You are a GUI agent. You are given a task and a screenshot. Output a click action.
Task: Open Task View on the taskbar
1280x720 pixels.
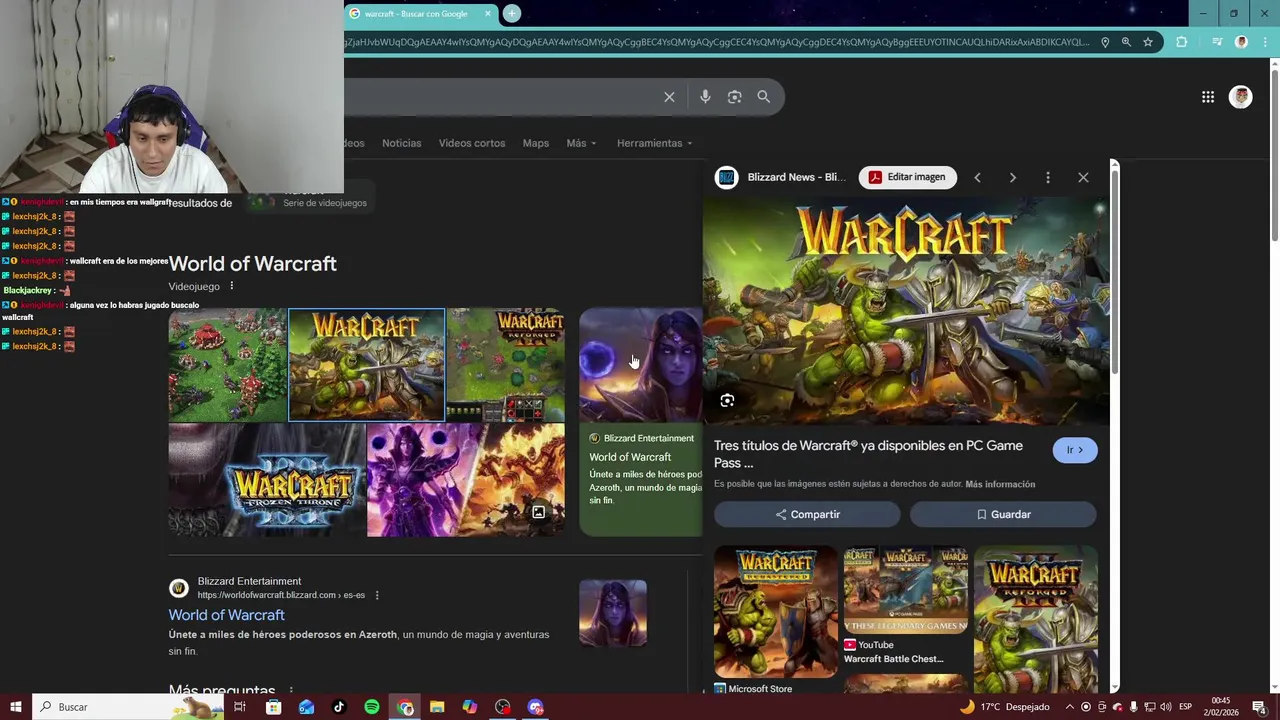pyautogui.click(x=240, y=707)
